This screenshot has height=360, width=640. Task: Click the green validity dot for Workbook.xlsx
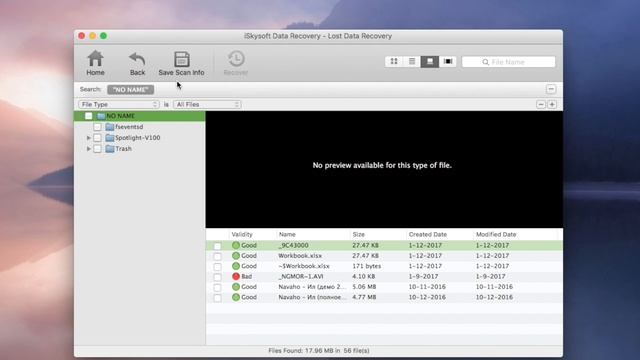coord(236,256)
